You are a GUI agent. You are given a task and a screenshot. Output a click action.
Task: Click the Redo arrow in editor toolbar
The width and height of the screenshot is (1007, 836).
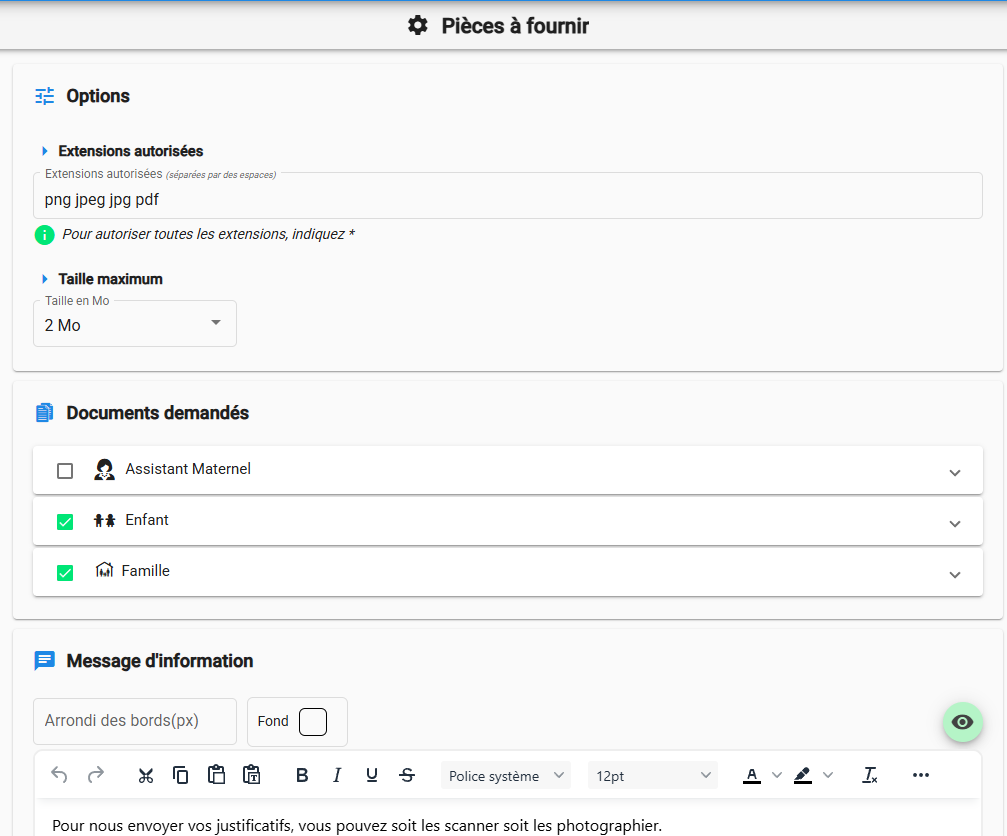click(x=96, y=775)
